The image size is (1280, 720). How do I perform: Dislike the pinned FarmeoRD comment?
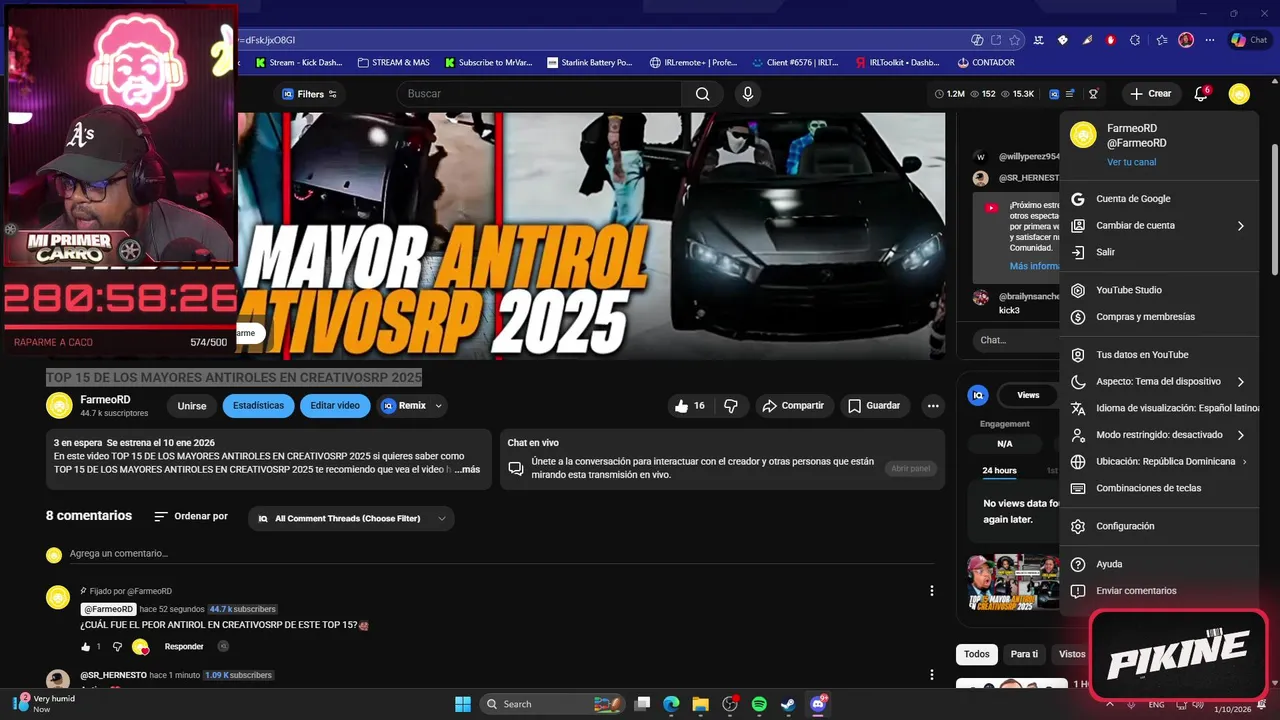117,647
